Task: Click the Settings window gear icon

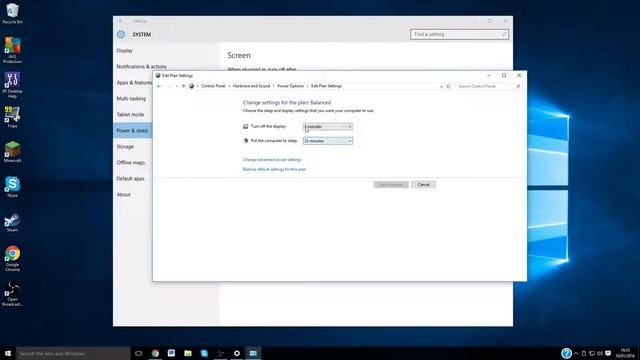Action: (x=121, y=34)
